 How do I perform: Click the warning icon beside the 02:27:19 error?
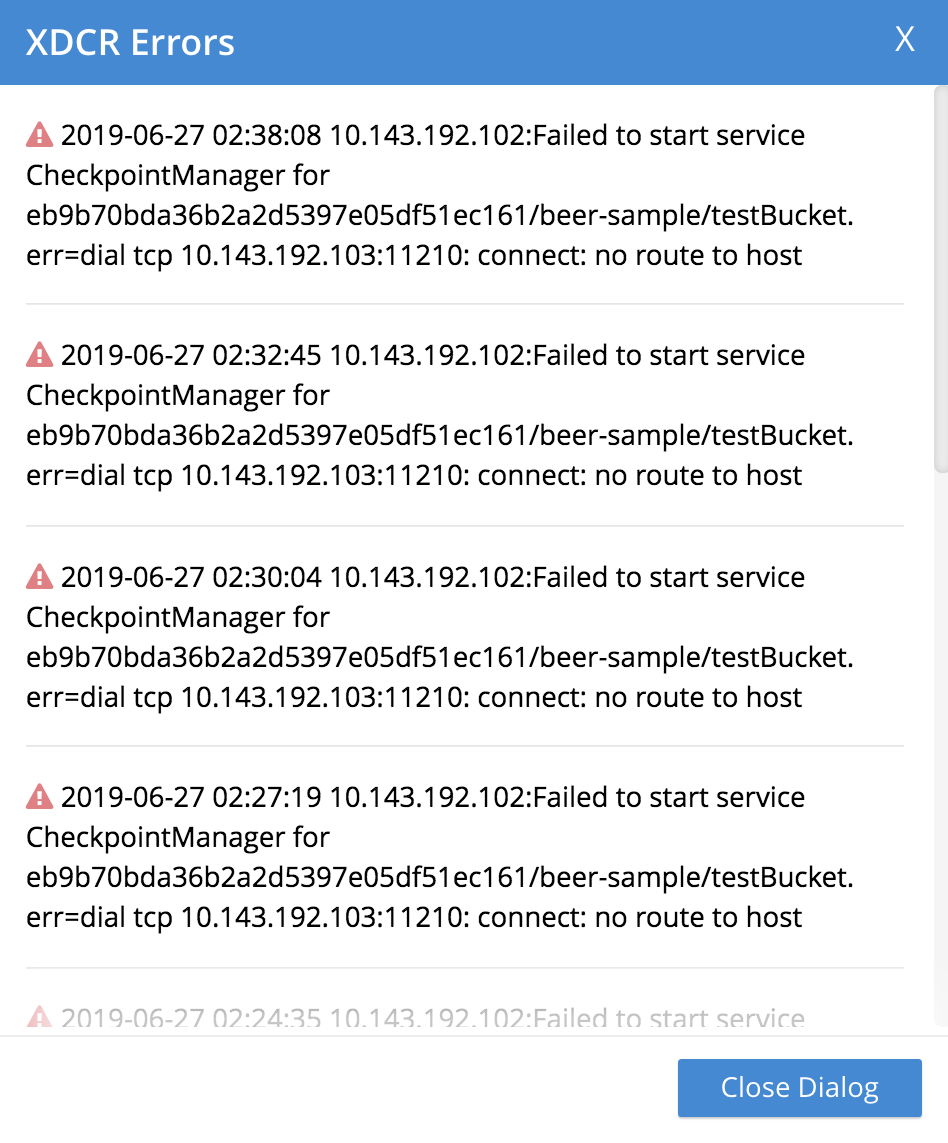tap(38, 797)
